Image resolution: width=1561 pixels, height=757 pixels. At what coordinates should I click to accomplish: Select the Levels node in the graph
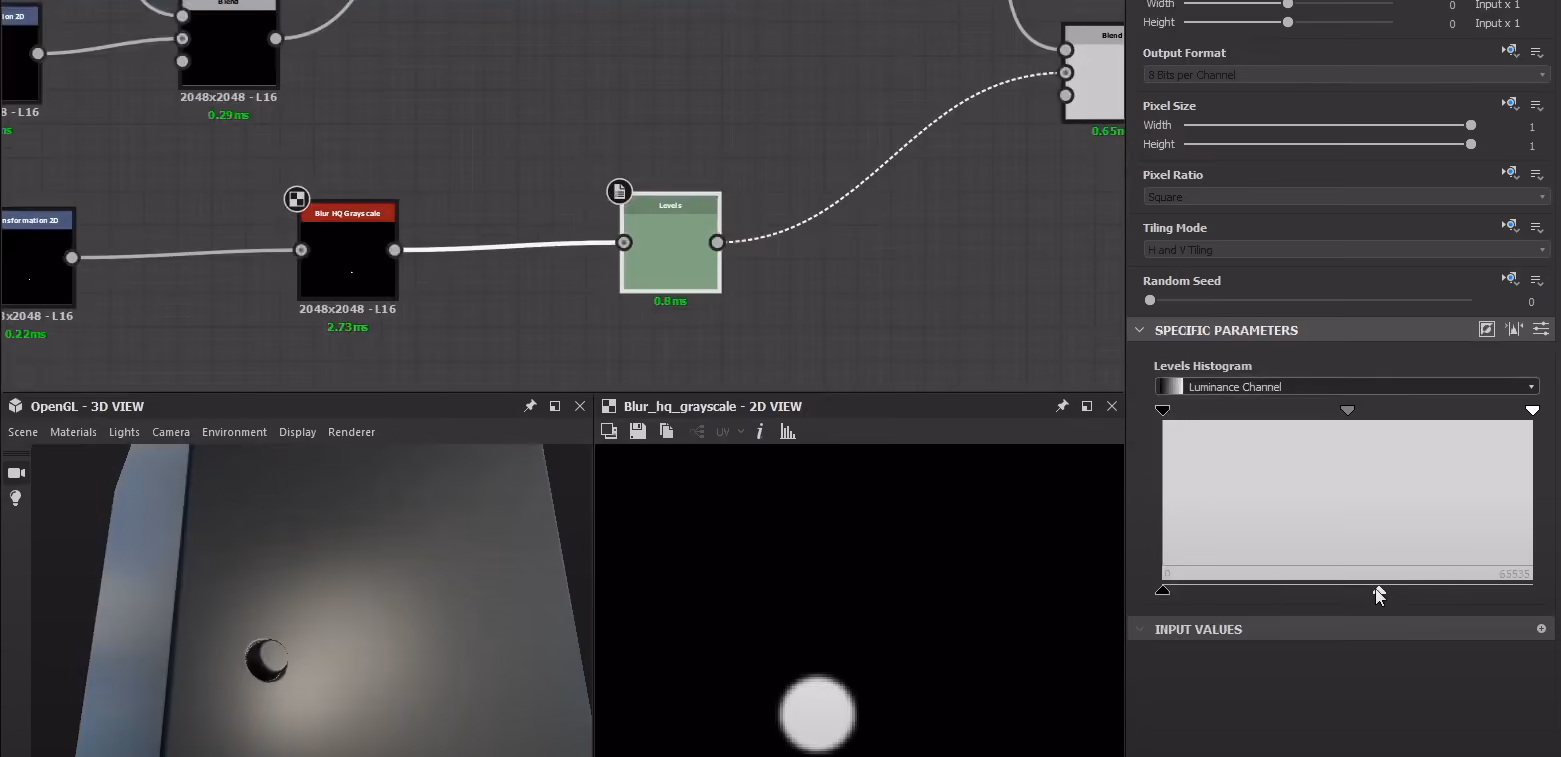(670, 242)
